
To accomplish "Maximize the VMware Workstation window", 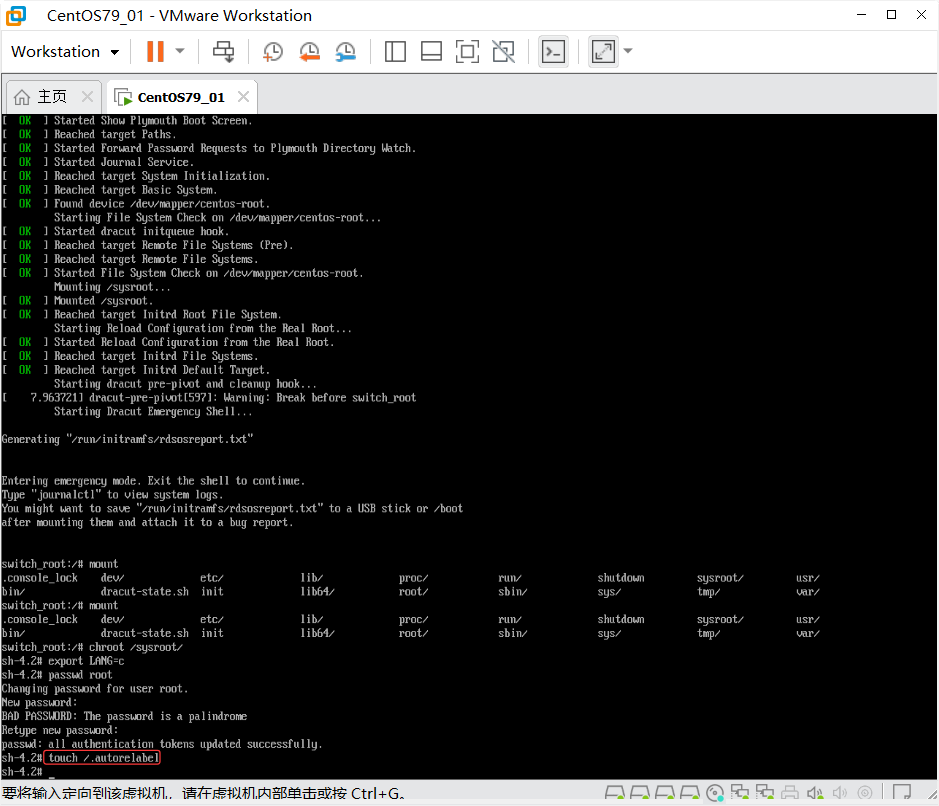I will pos(891,14).
